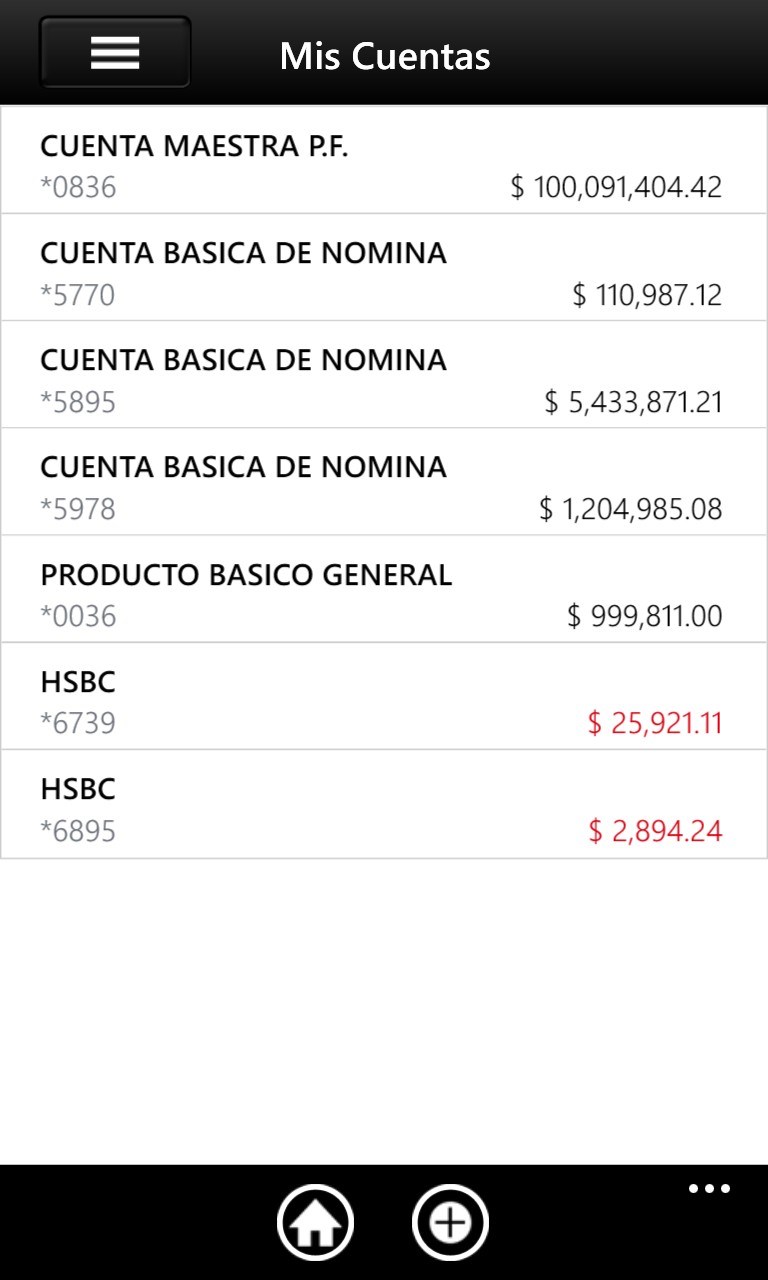This screenshot has height=1280, width=768.
Task: Click the $ 100,091,404.42 balance
Action: pyautogui.click(x=616, y=187)
